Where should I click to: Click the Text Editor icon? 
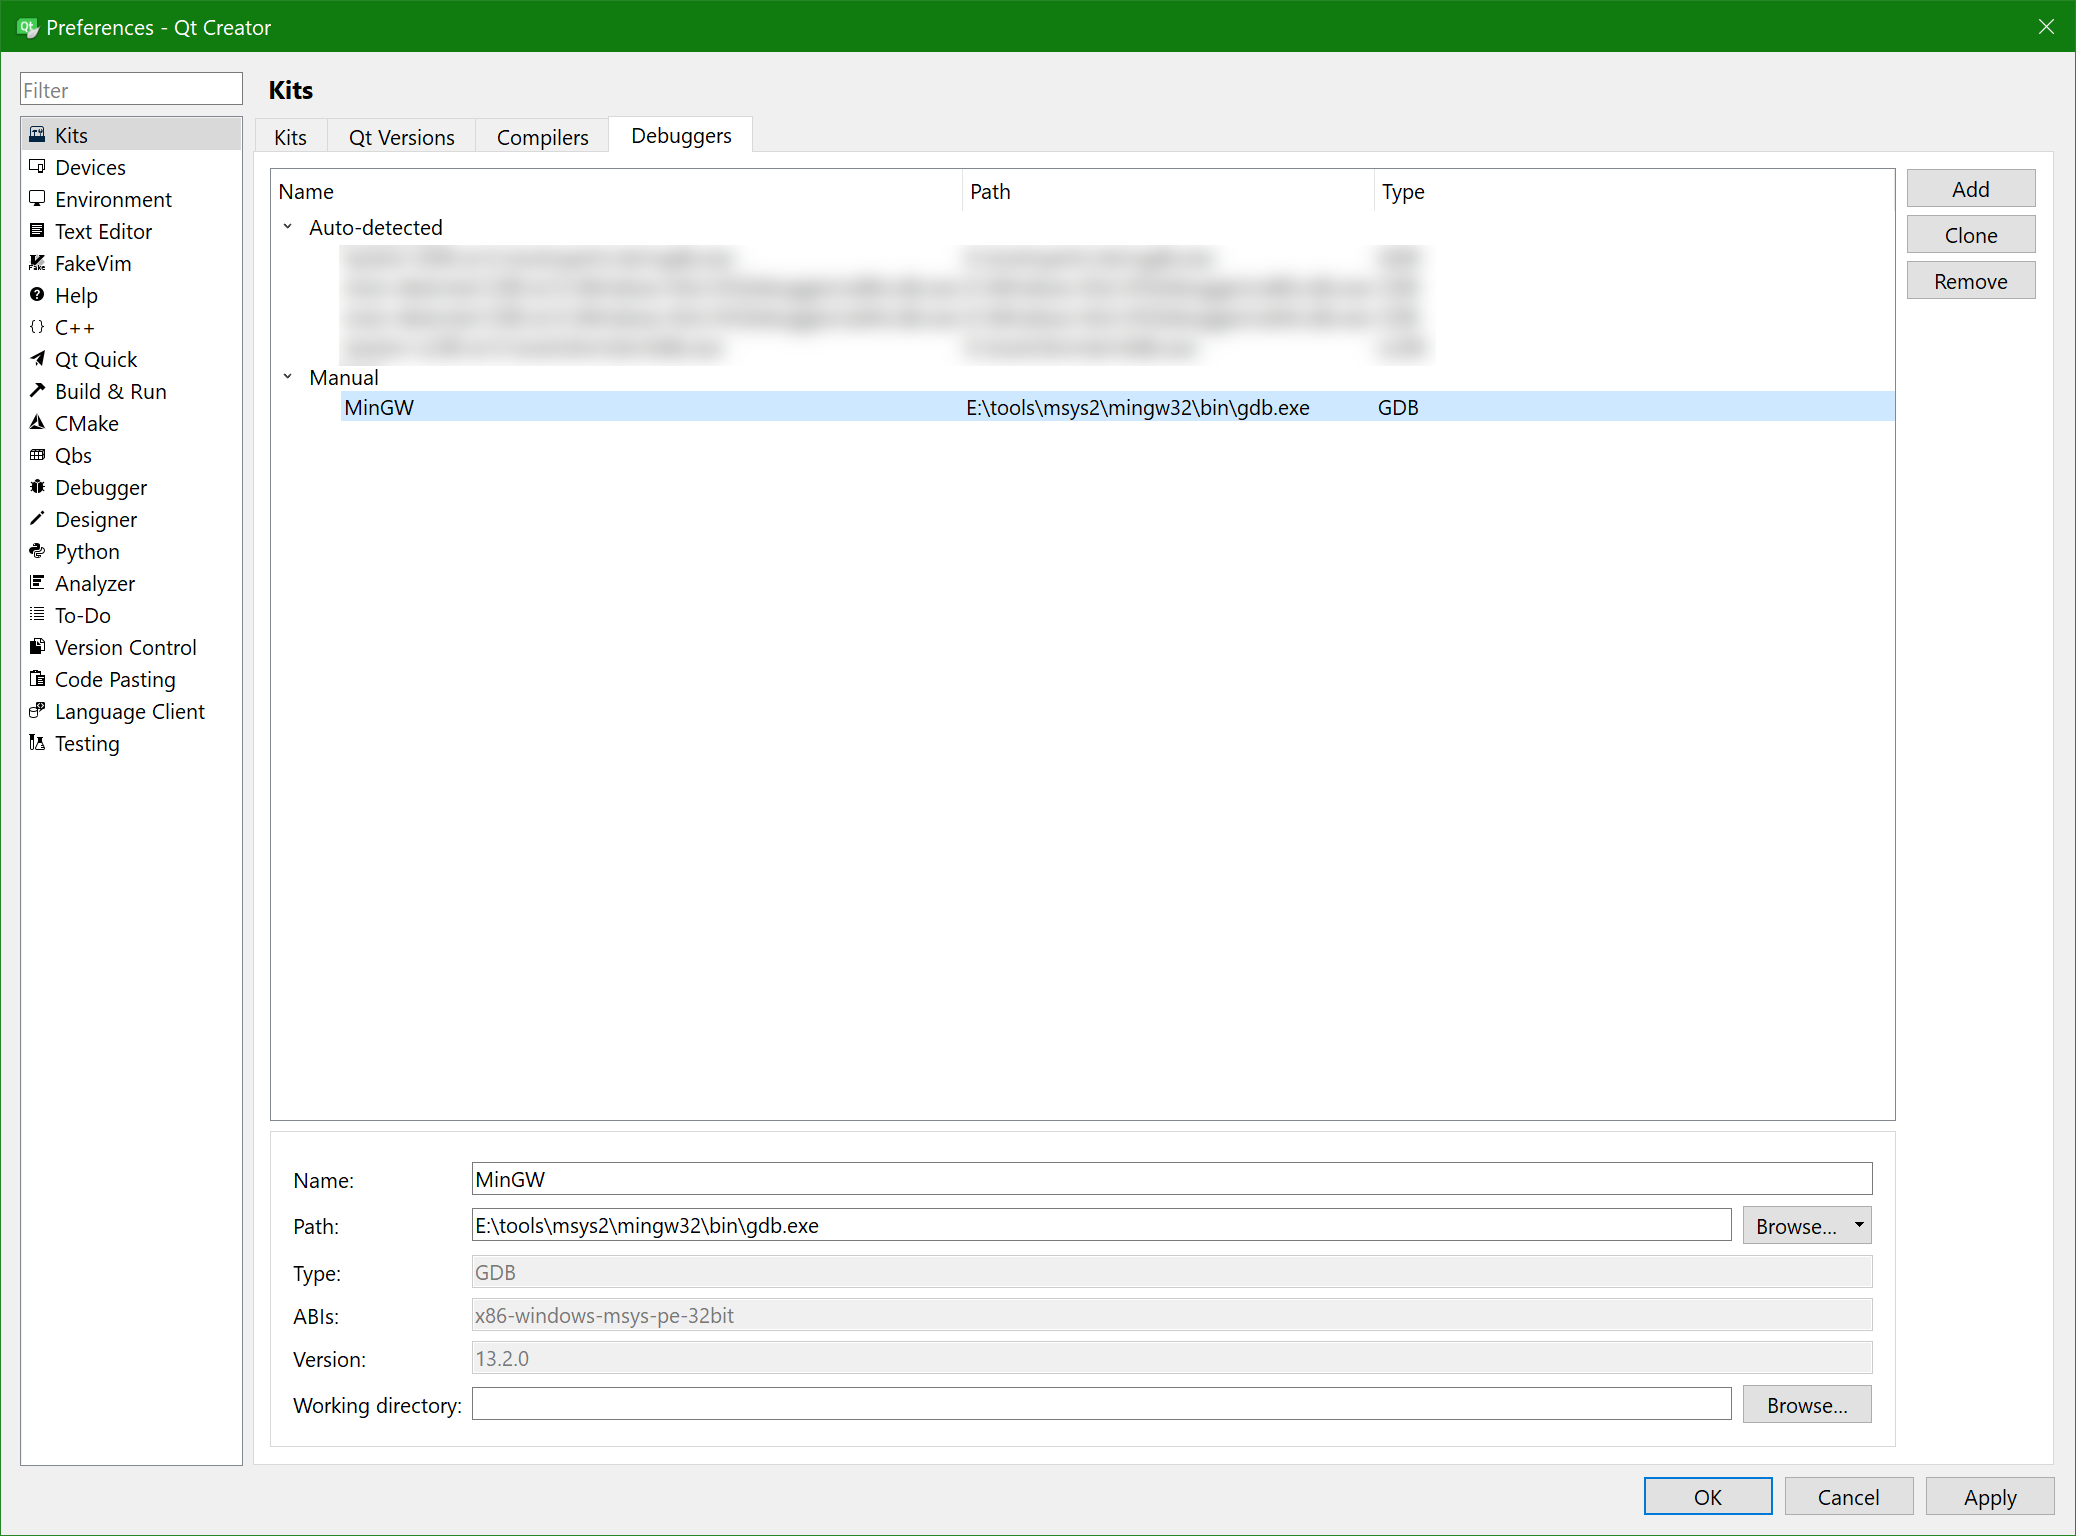[x=37, y=230]
